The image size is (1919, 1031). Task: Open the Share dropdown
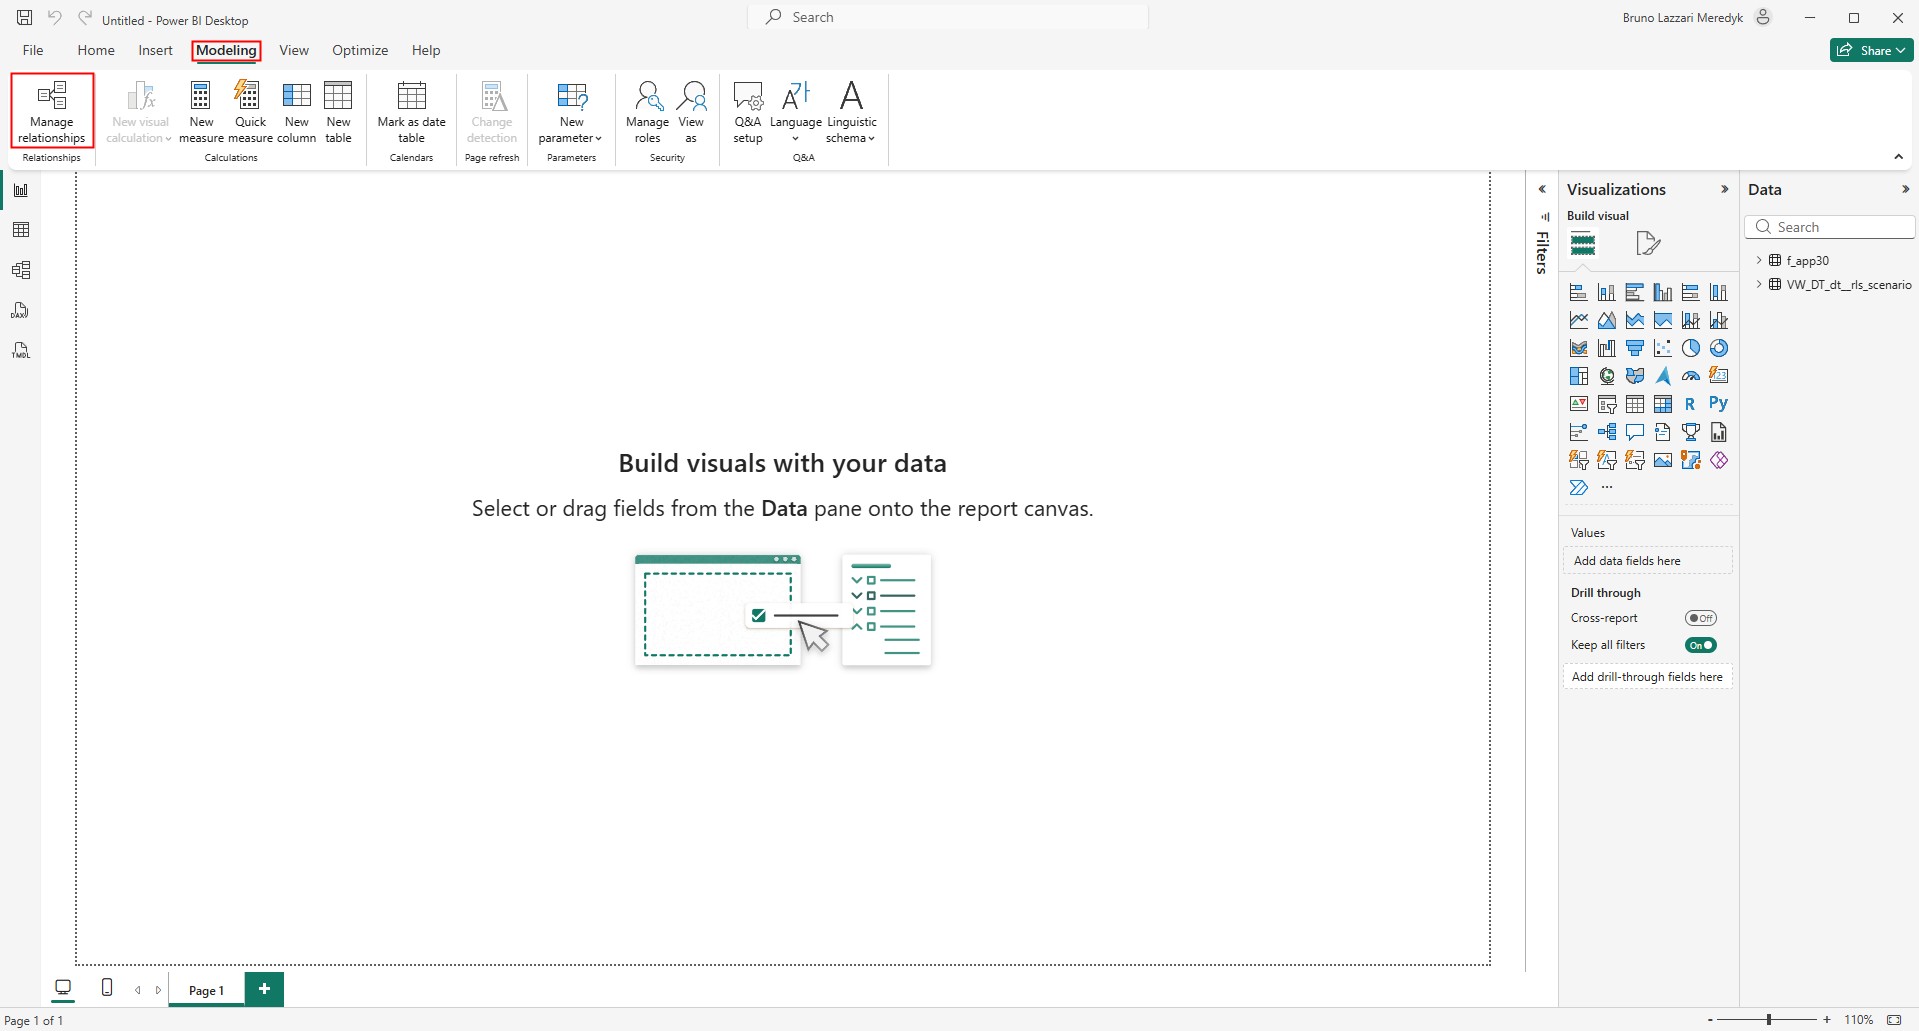[x=1871, y=50]
